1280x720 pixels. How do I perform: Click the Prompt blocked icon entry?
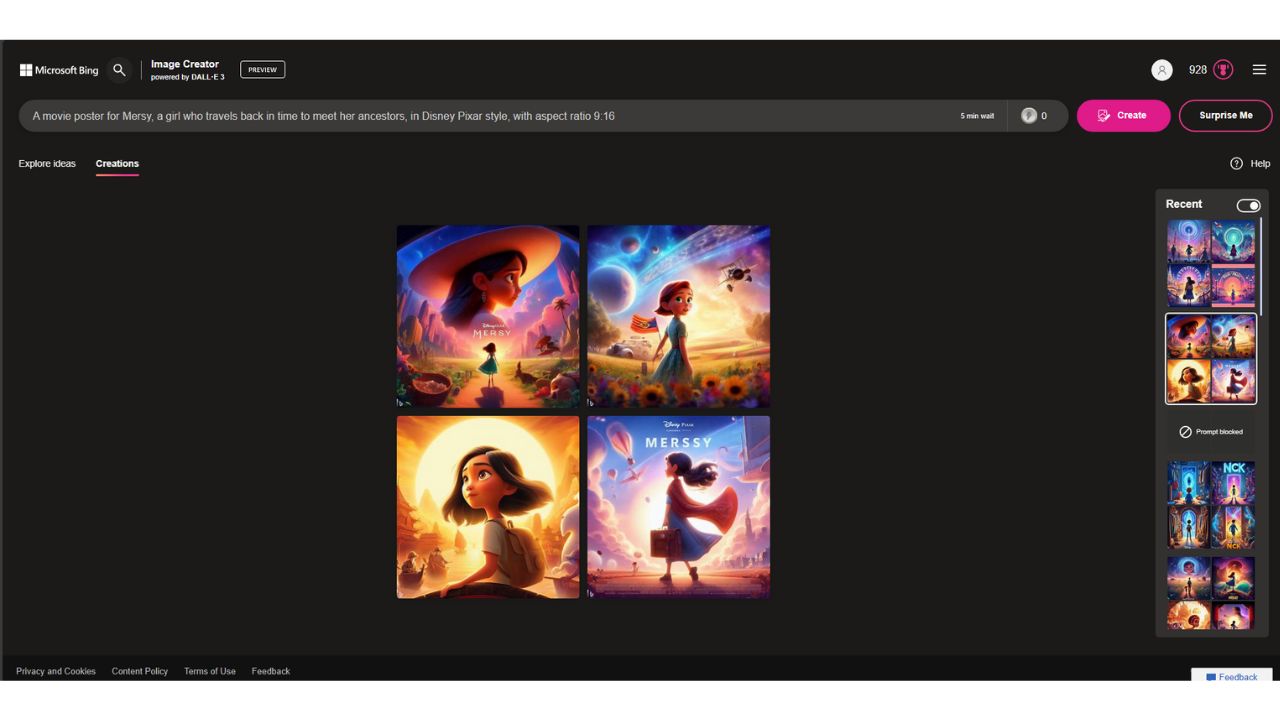[x=1185, y=432]
